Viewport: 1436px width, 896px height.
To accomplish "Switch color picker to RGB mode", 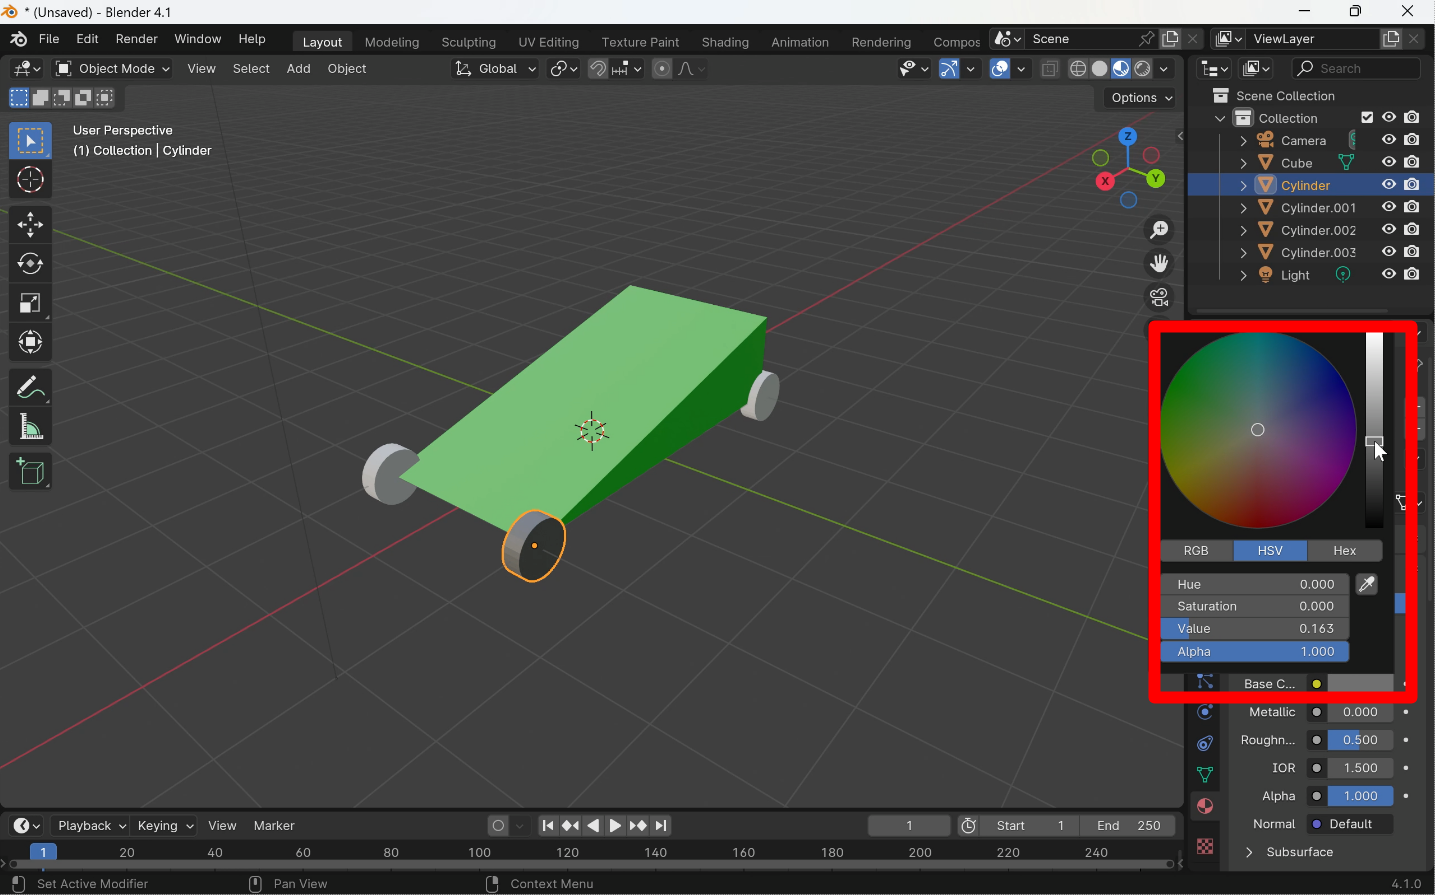I will [x=1196, y=551].
